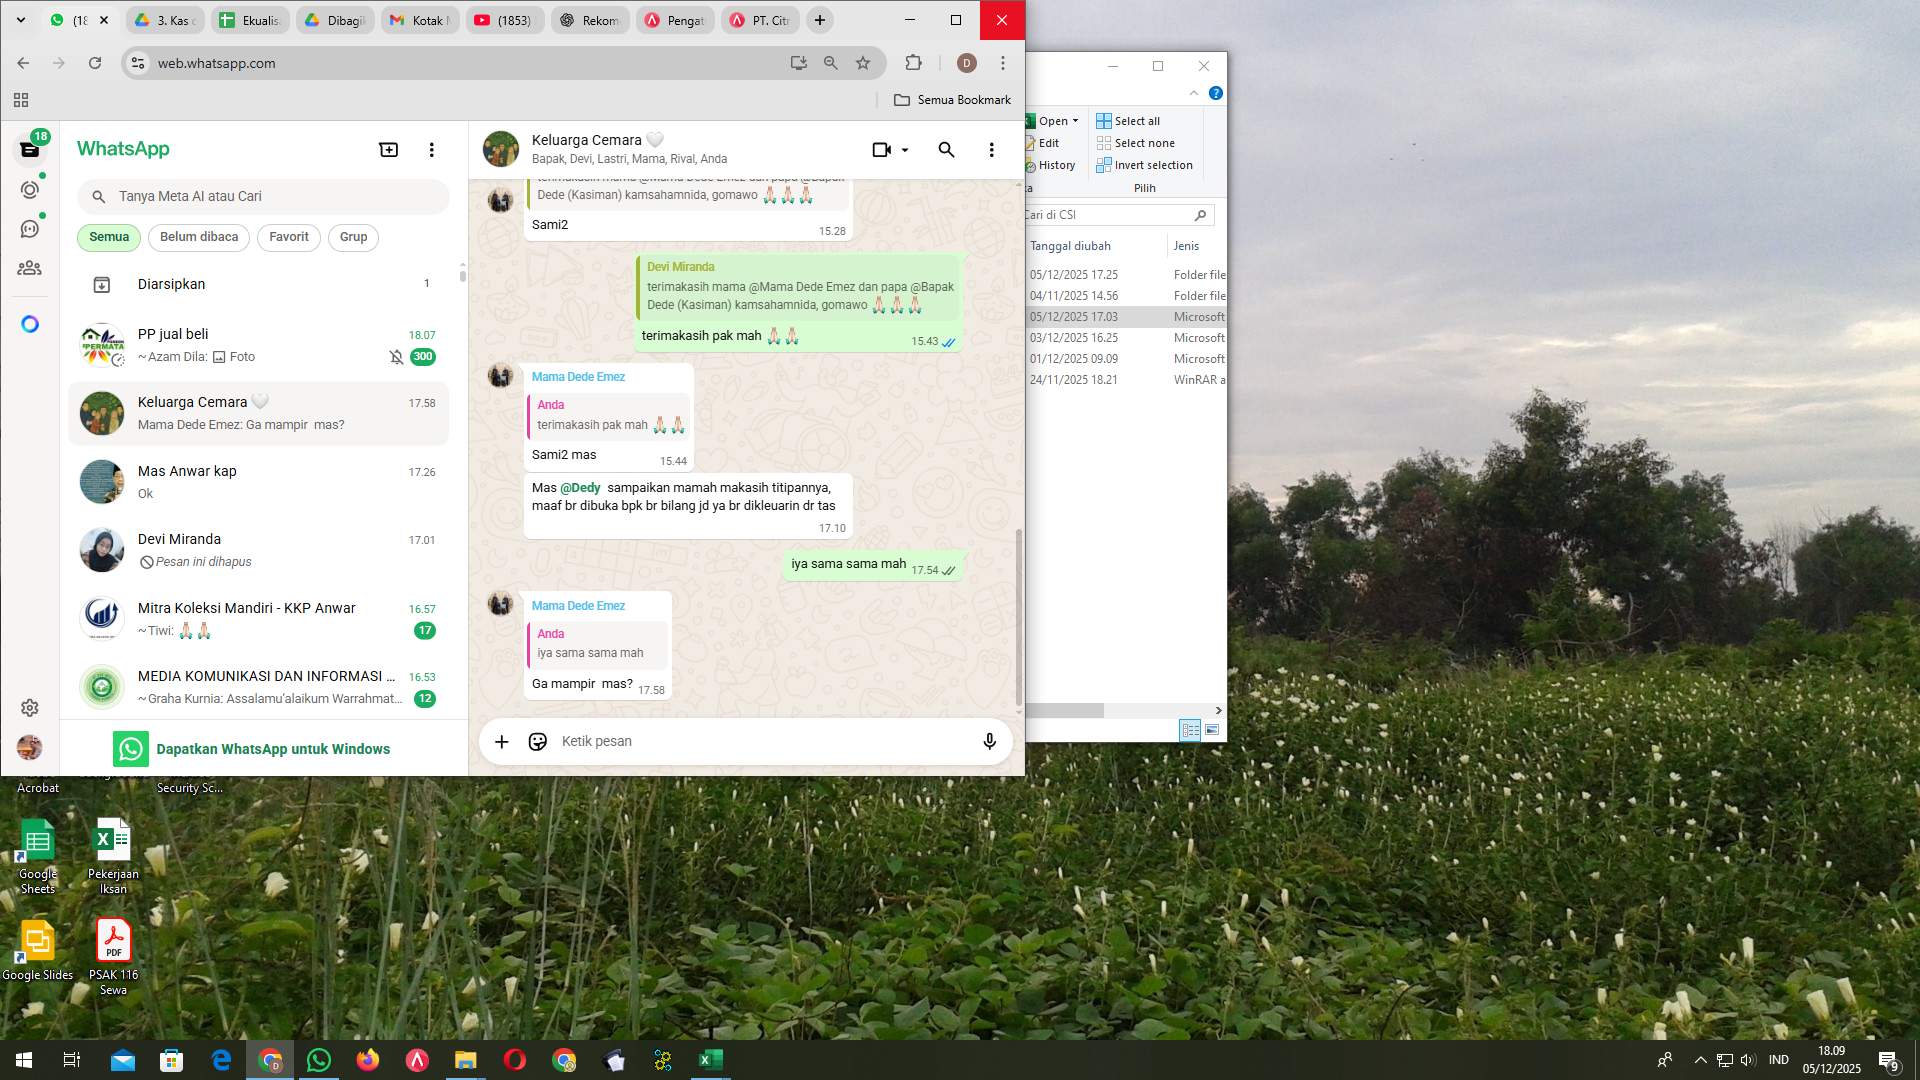The height and width of the screenshot is (1080, 1920).
Task: Open WhatsApp Settings via the gear icon
Action: pos(30,707)
